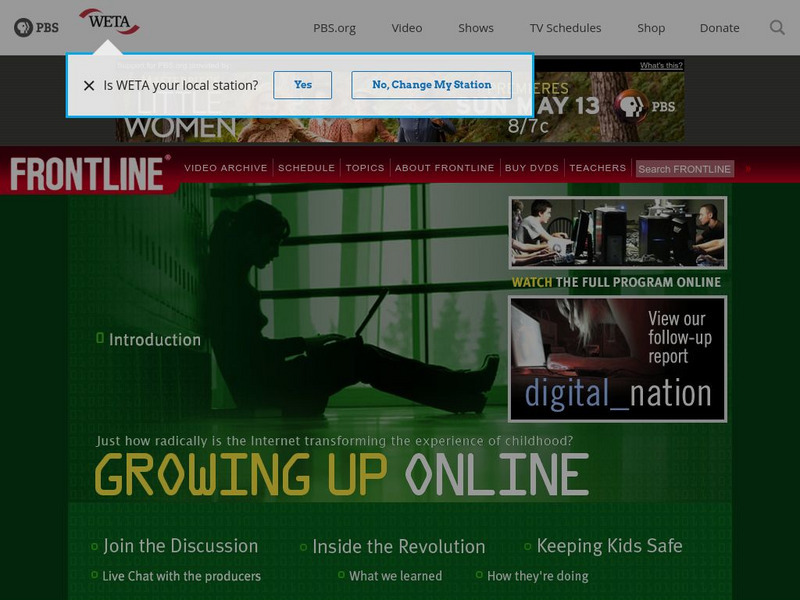Screen dimensions: 800x600
Task: Click the FRONTLINE logo
Action: pyautogui.click(x=90, y=174)
